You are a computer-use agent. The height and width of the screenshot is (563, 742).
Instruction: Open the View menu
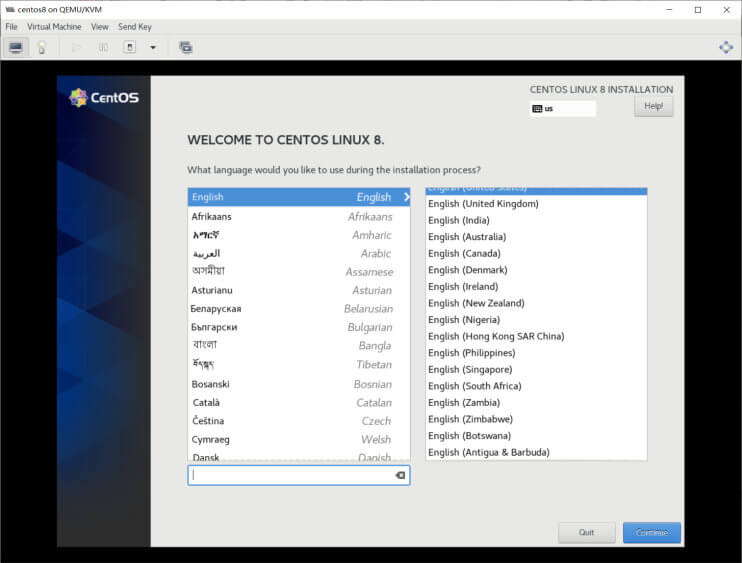[99, 27]
